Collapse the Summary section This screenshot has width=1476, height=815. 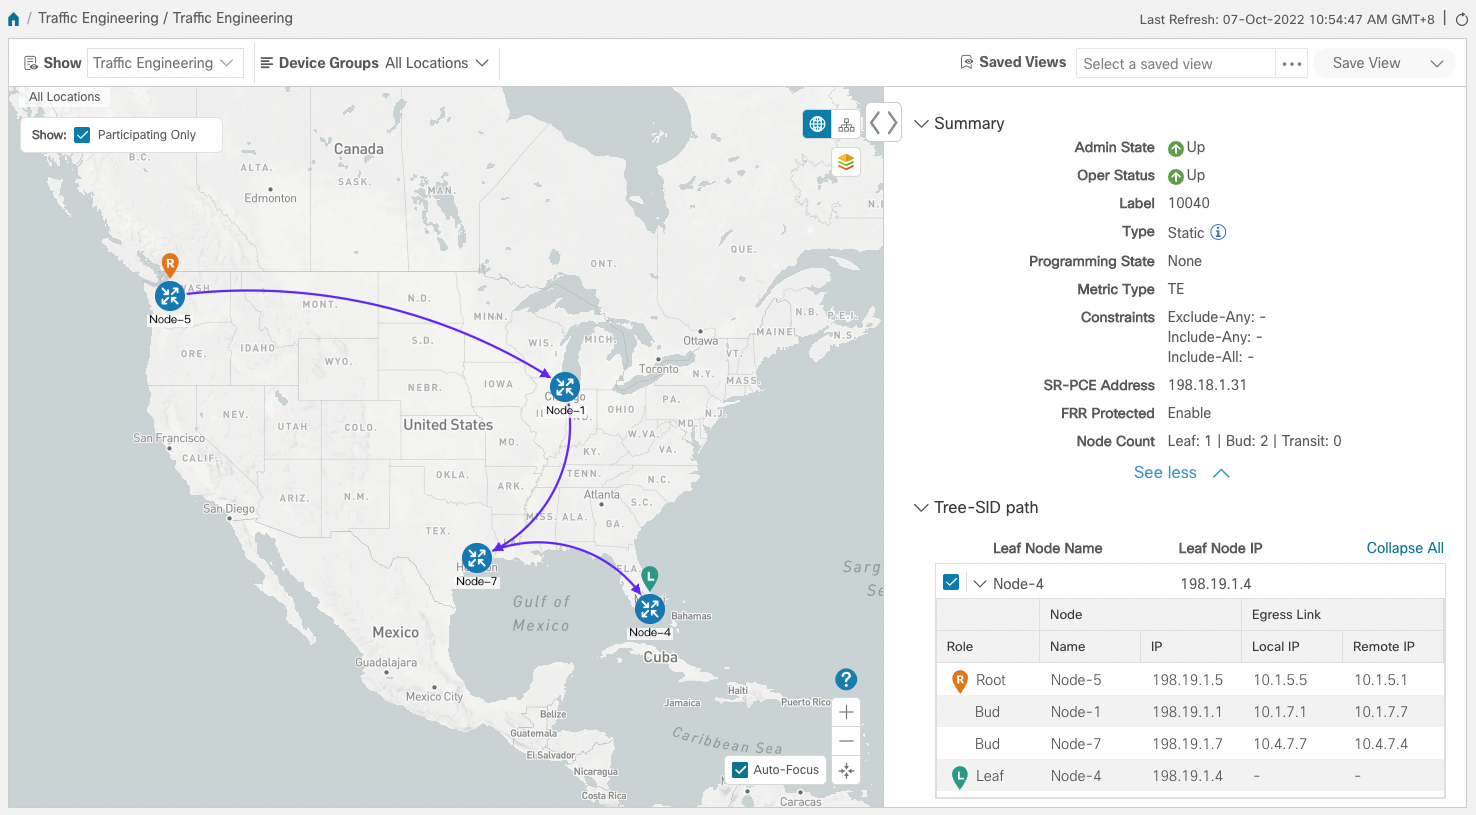point(921,124)
